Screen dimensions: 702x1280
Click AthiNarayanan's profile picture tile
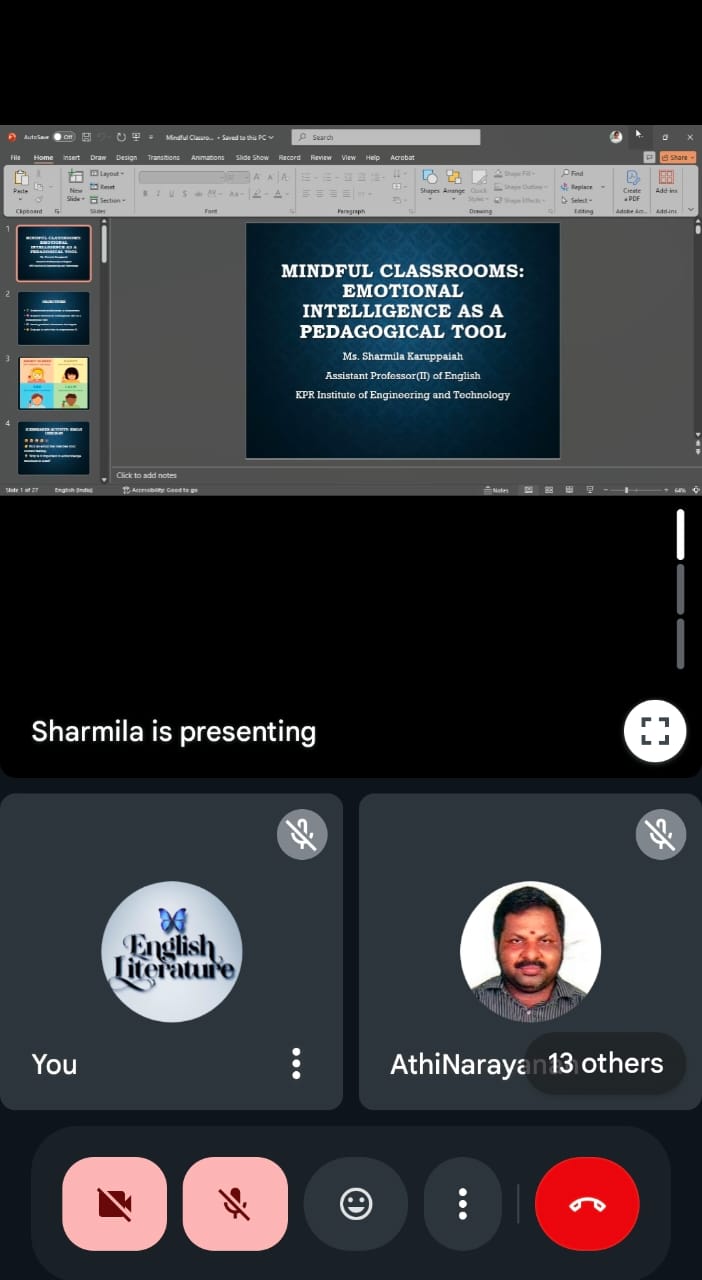point(530,951)
